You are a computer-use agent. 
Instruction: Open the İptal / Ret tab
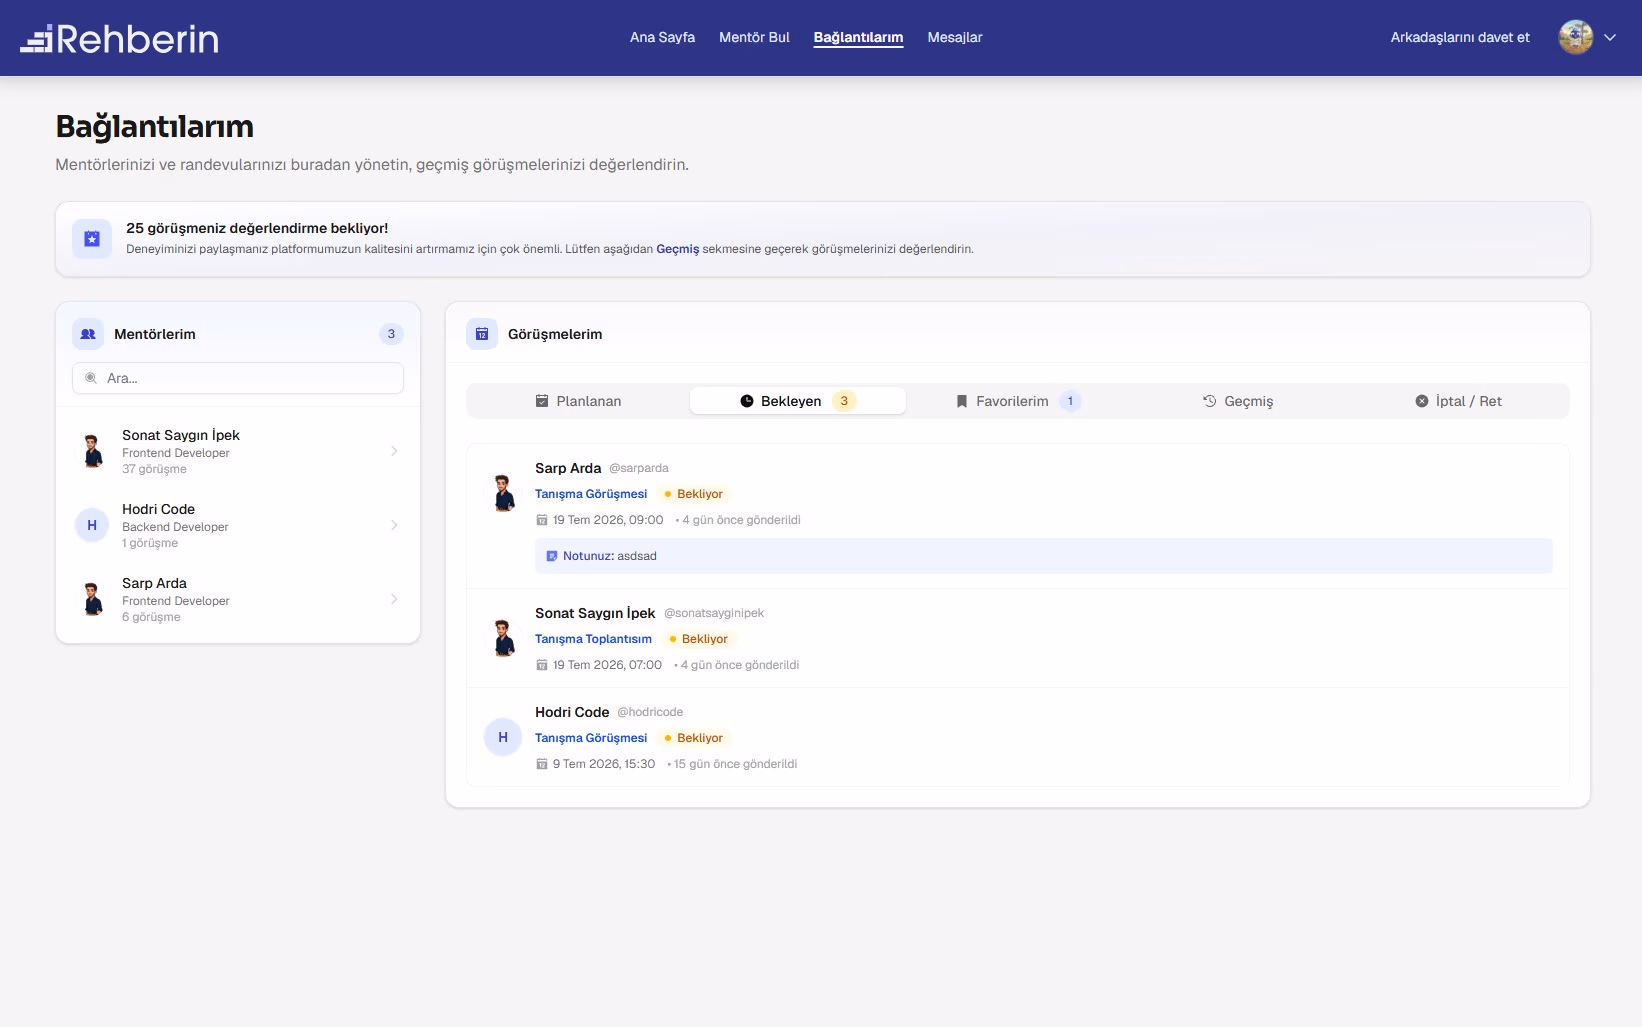1458,401
